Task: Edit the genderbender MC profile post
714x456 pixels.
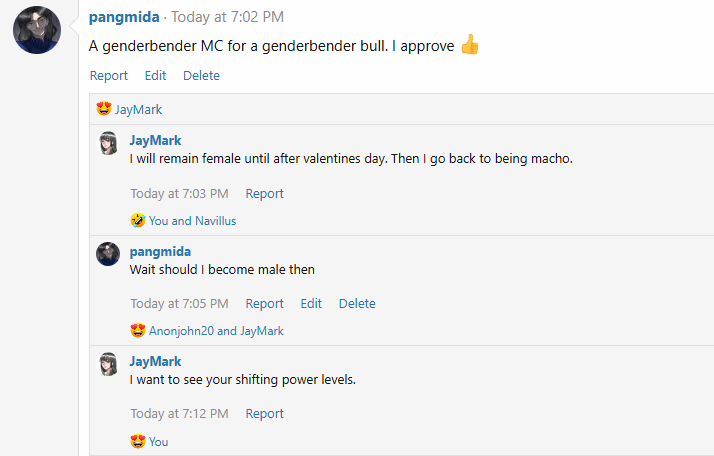Action: (155, 76)
